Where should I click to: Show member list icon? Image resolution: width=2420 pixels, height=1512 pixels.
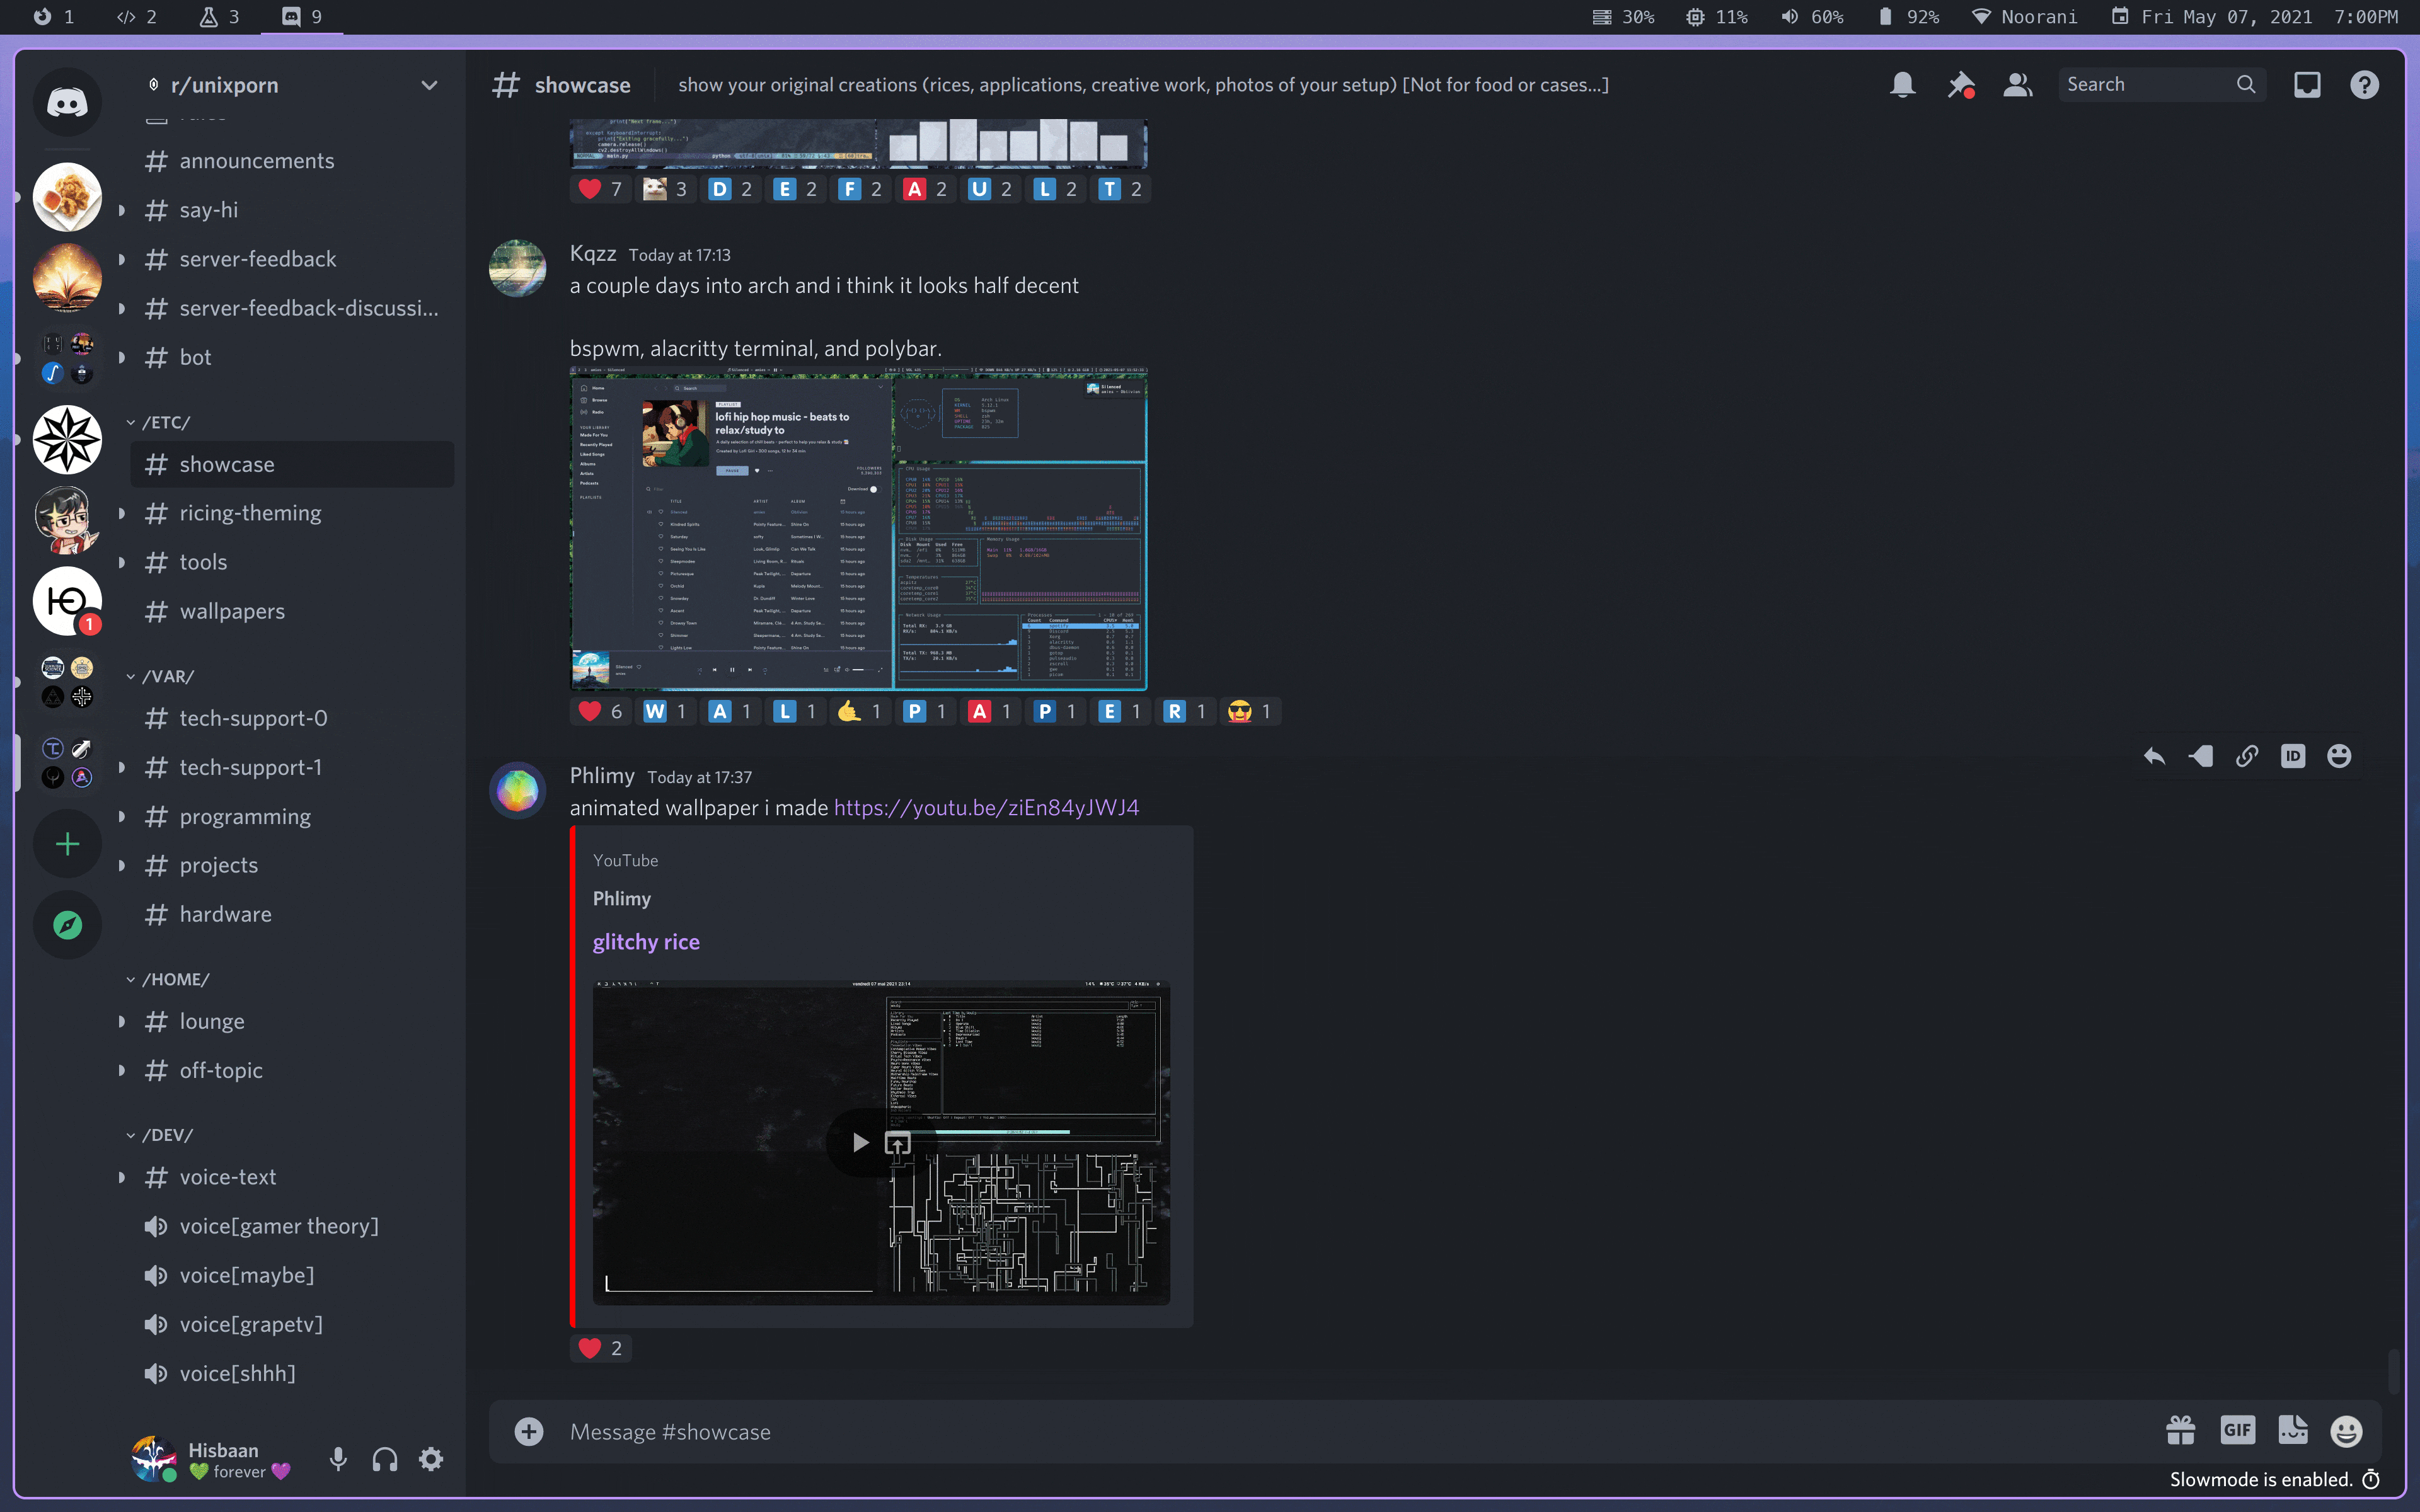[2017, 85]
